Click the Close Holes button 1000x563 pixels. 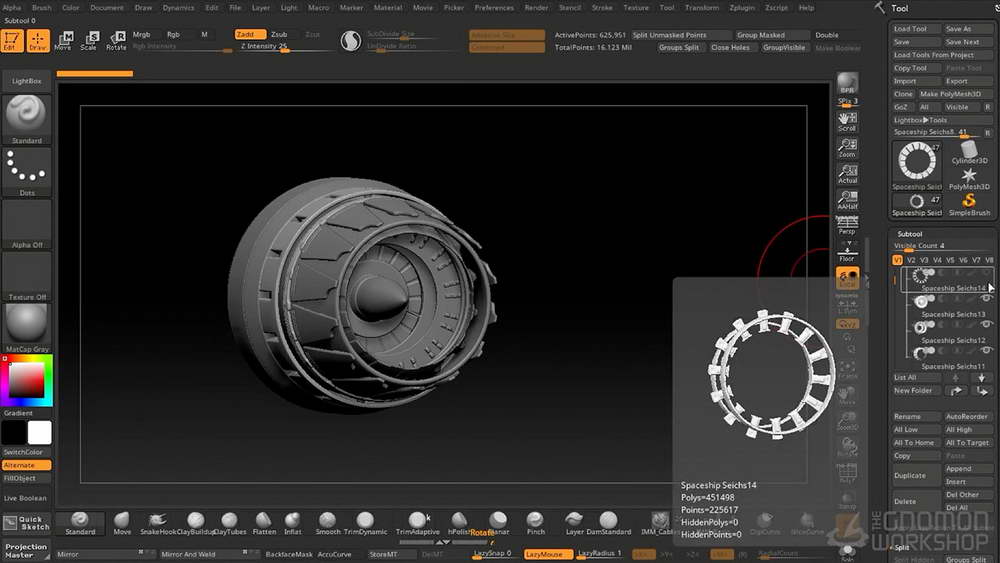731,47
